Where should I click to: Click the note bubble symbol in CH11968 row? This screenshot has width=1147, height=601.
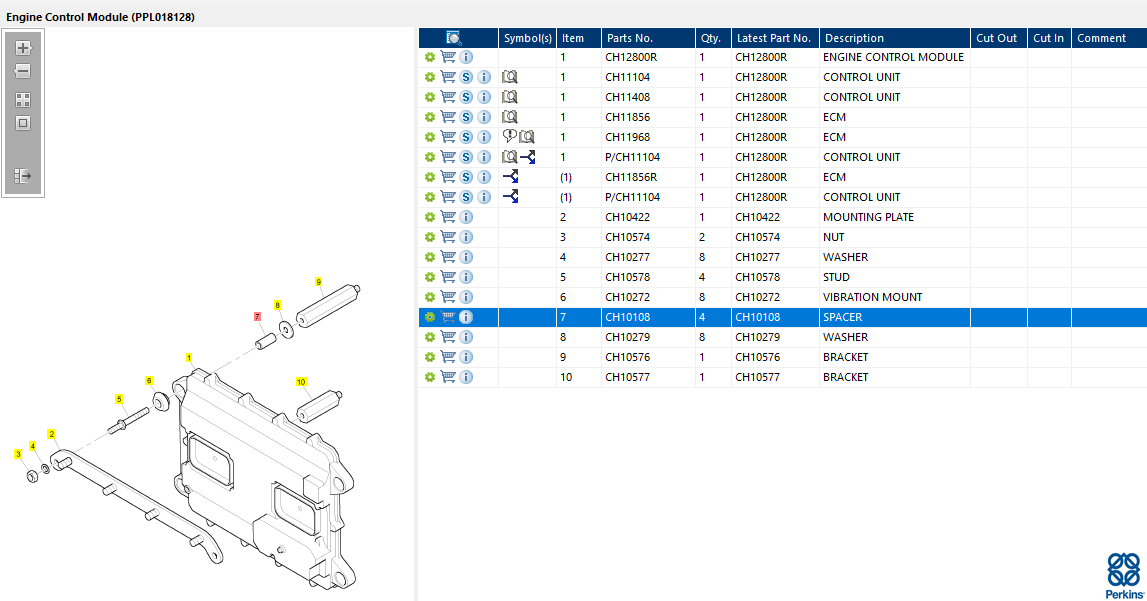pos(509,136)
